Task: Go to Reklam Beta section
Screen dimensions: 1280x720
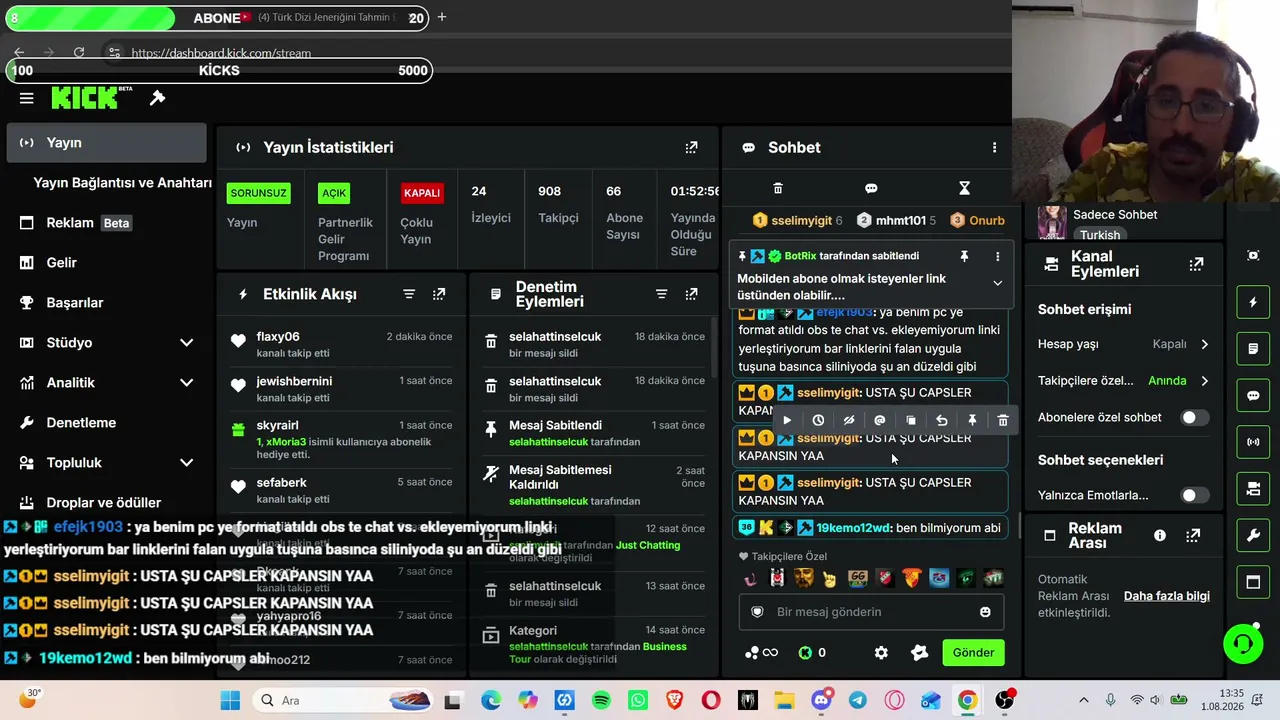Action: 106,223
